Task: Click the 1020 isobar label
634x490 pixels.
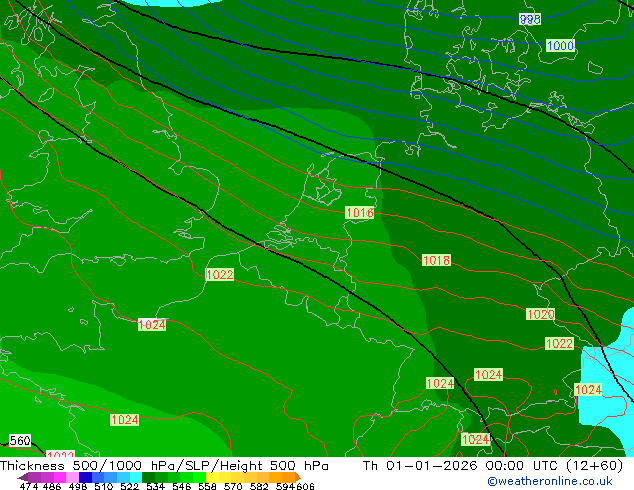Action: pyautogui.click(x=540, y=314)
